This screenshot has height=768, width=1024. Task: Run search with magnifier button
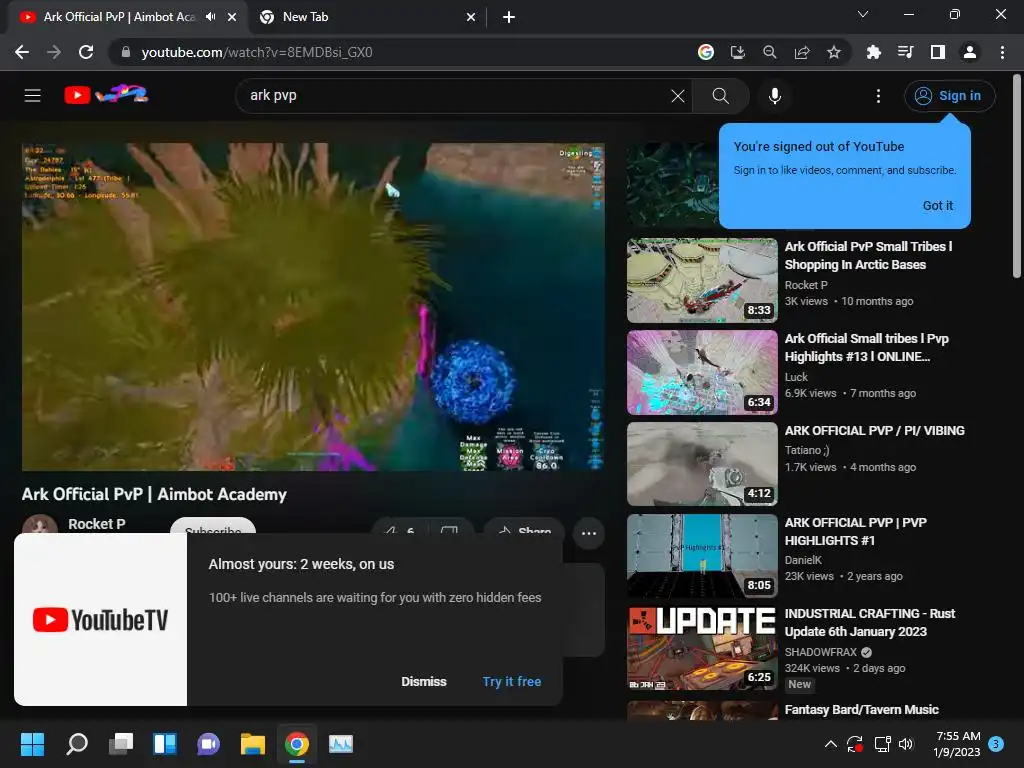(x=720, y=96)
